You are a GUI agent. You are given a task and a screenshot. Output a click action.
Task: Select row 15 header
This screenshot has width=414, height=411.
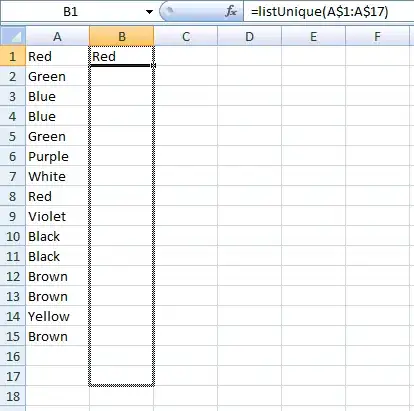point(13,336)
